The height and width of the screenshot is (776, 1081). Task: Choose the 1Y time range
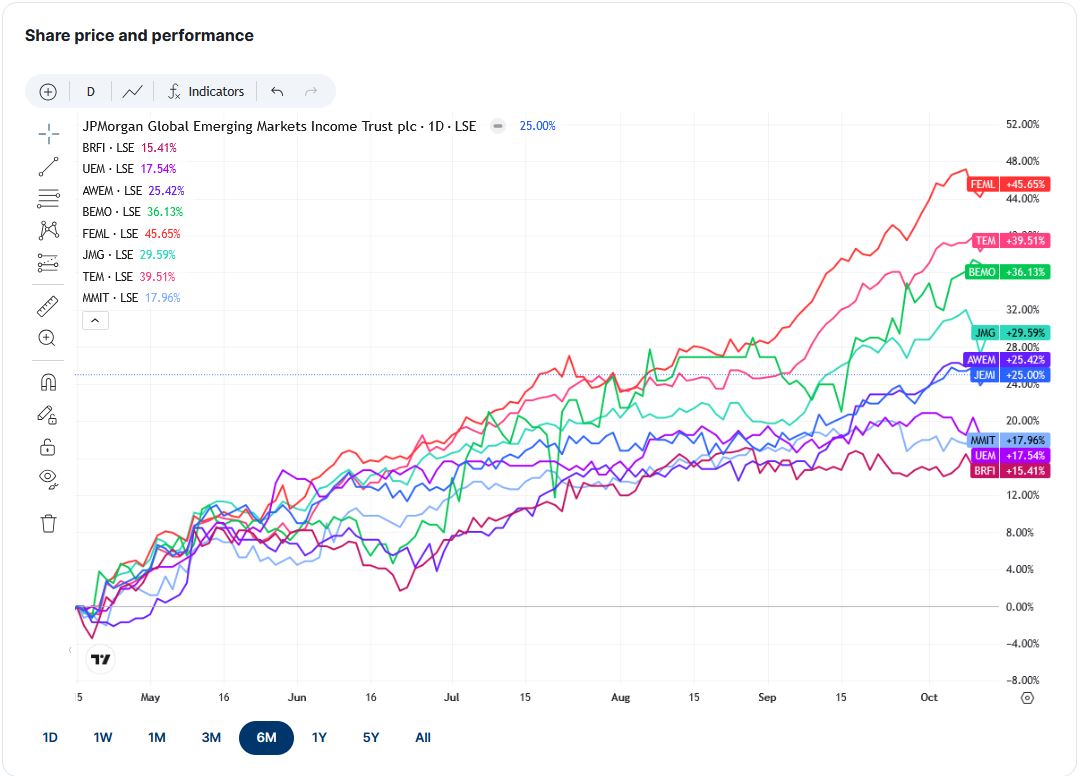pyautogui.click(x=319, y=737)
